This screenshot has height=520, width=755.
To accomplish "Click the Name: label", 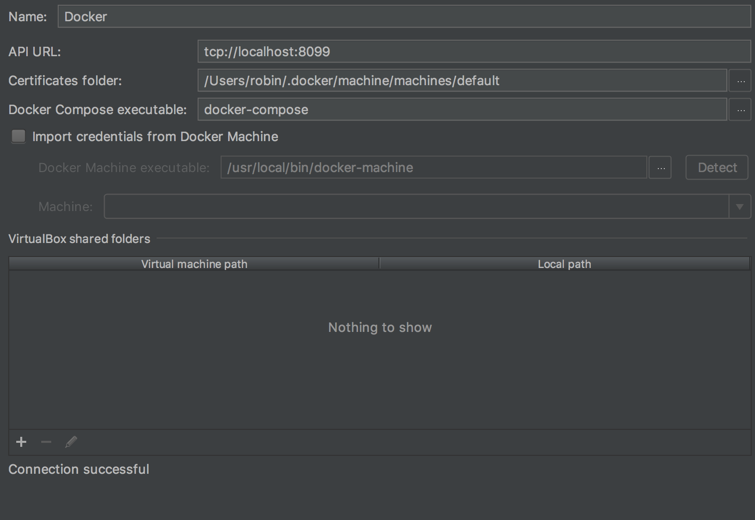I will [x=27, y=17].
